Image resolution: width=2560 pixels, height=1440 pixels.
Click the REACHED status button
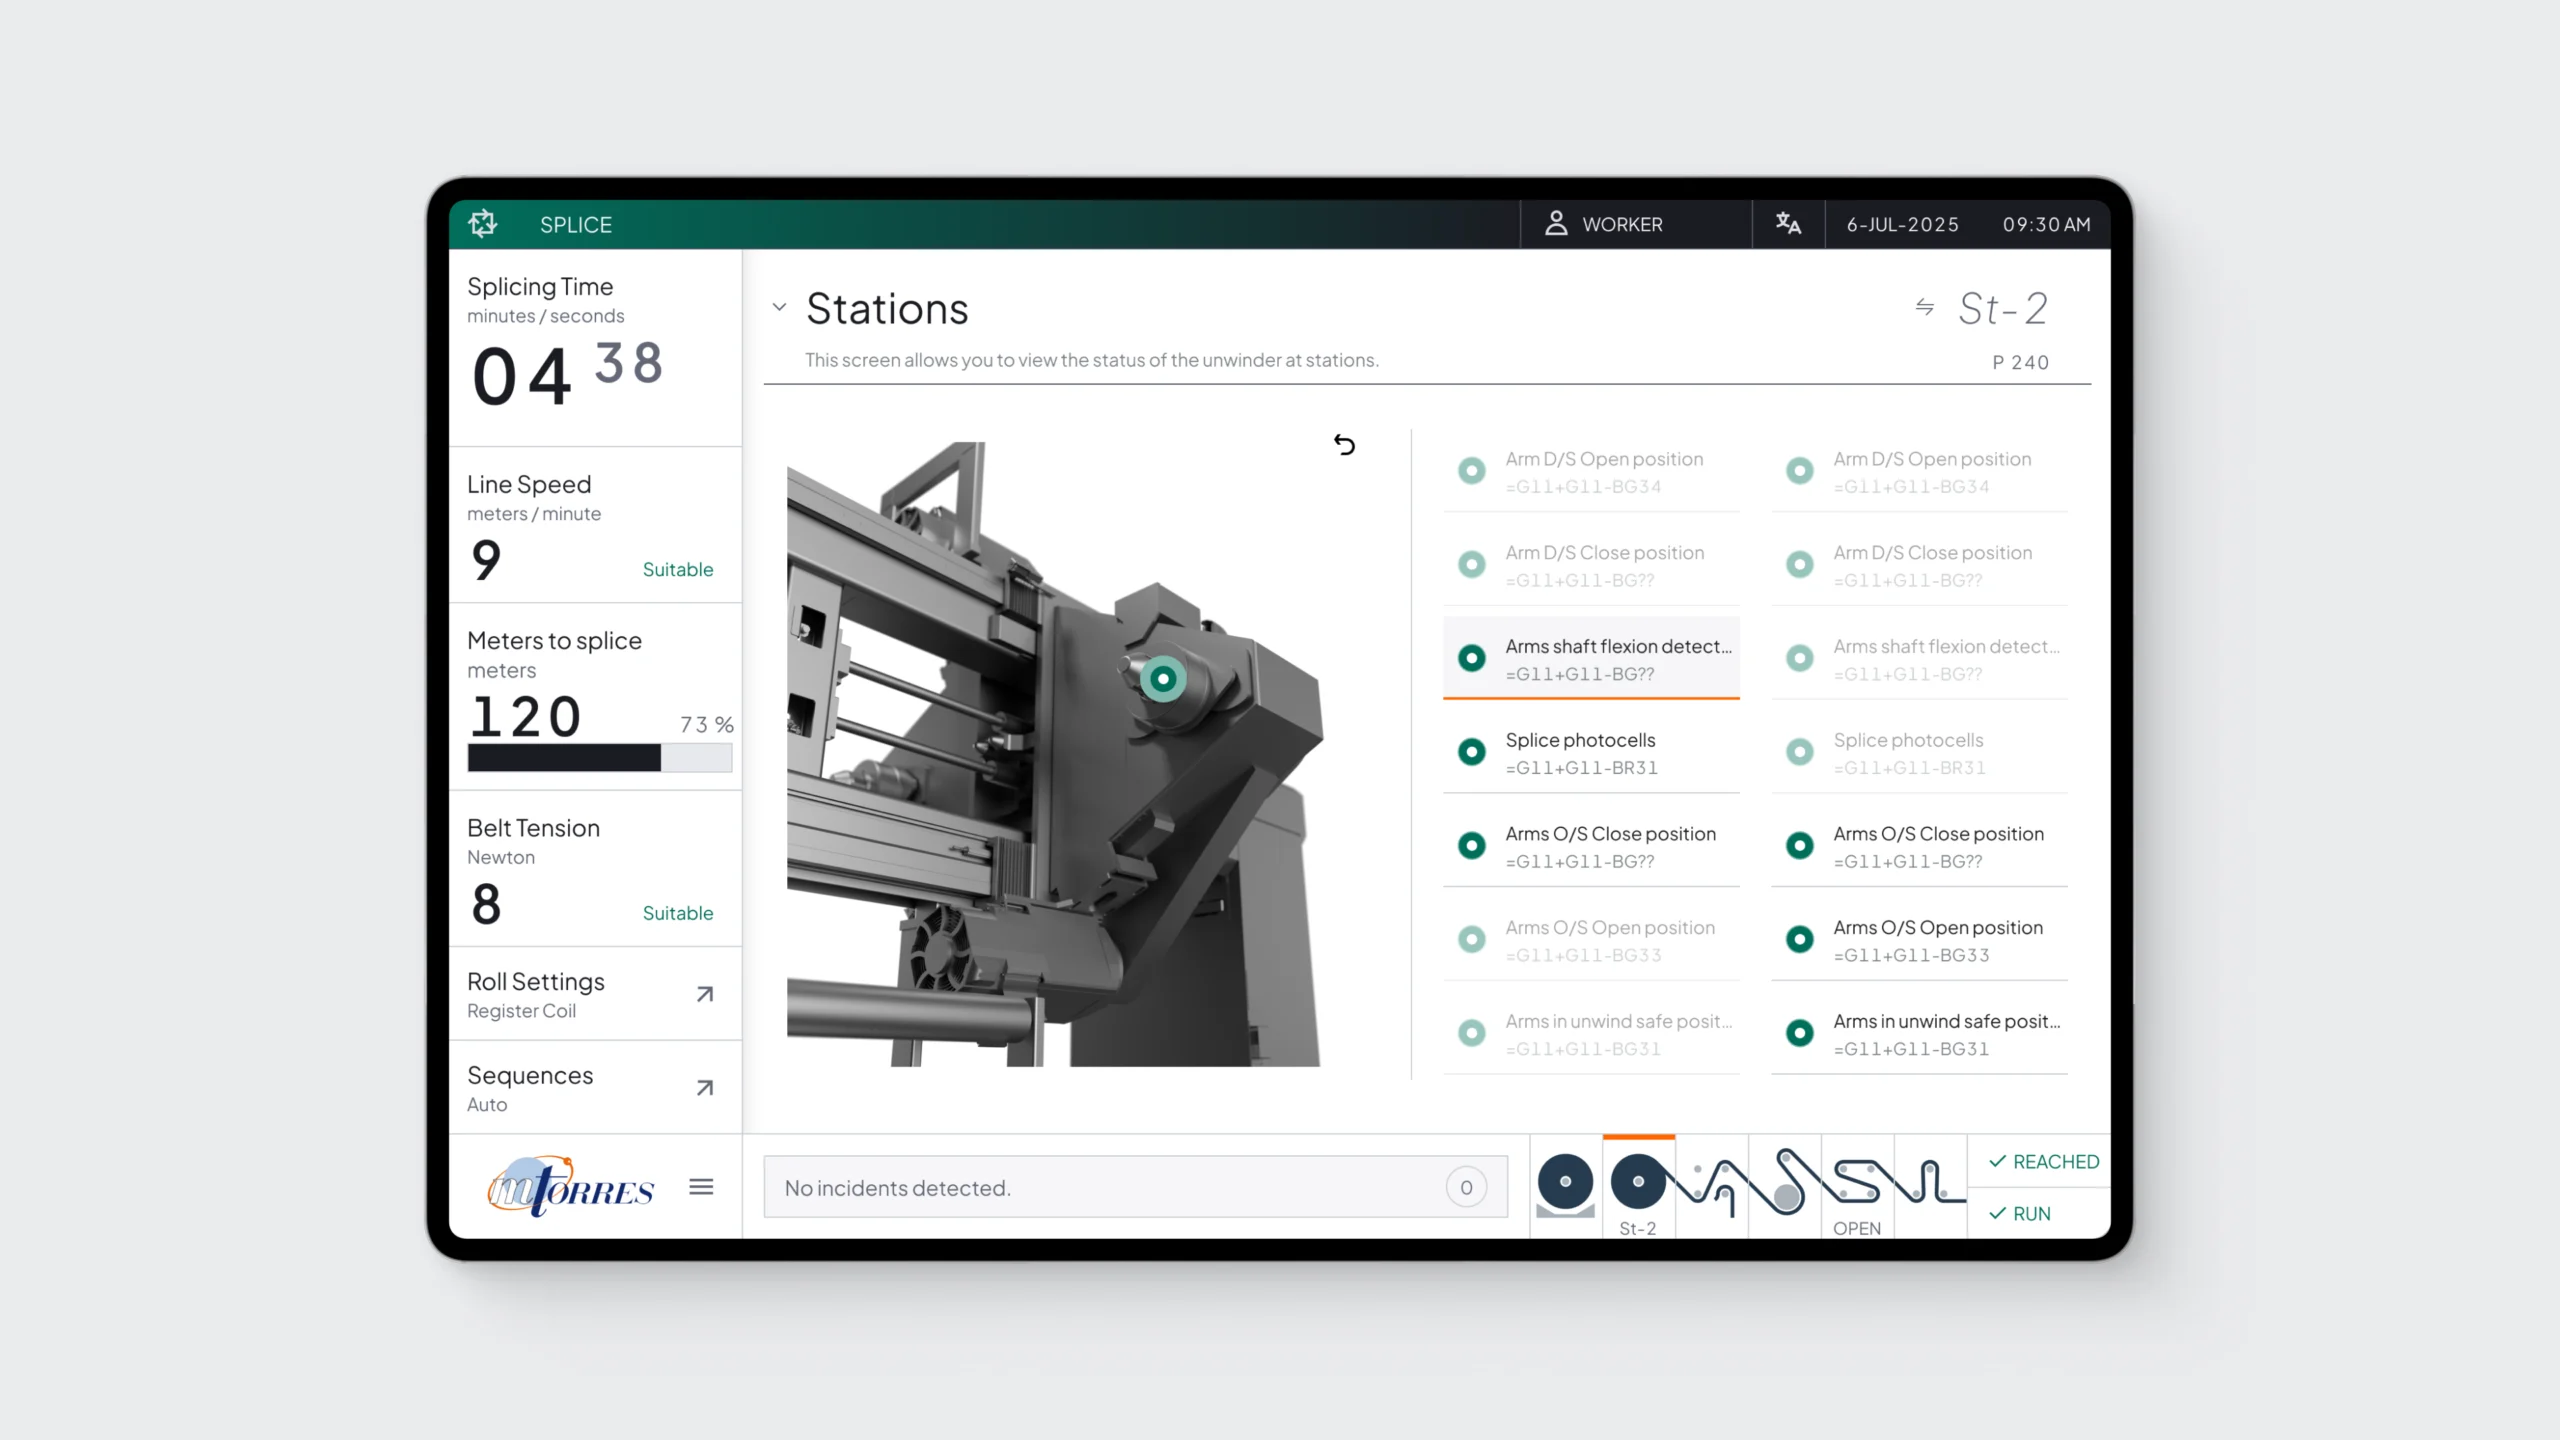click(2042, 1161)
